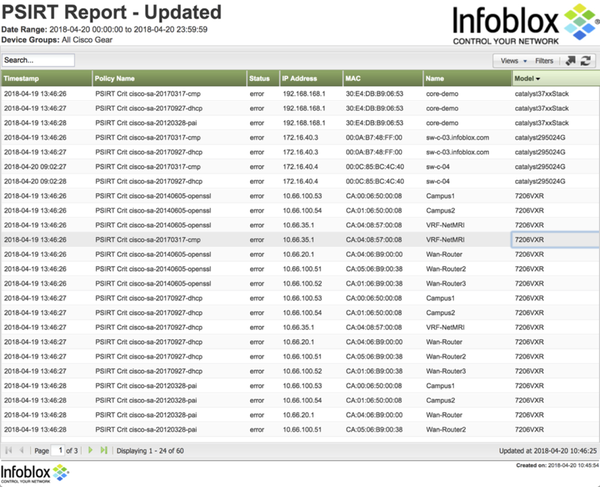This screenshot has width=600, height=487.
Task: Sort by Name column header
Action: click(468, 78)
